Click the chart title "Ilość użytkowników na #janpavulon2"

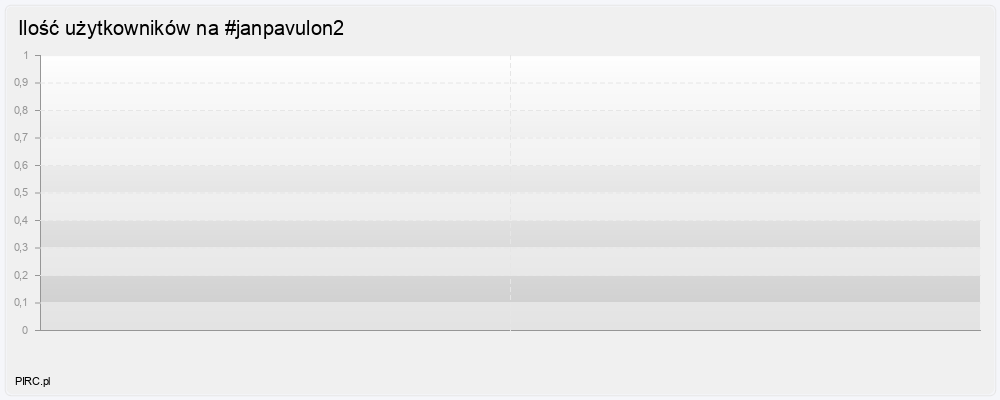pyautogui.click(x=181, y=28)
